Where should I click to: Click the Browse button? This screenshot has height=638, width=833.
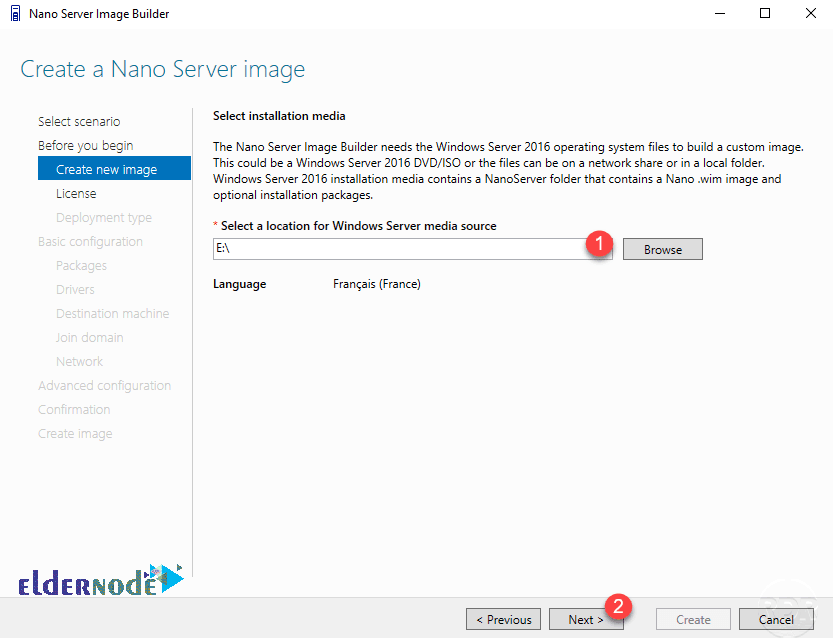coord(662,248)
